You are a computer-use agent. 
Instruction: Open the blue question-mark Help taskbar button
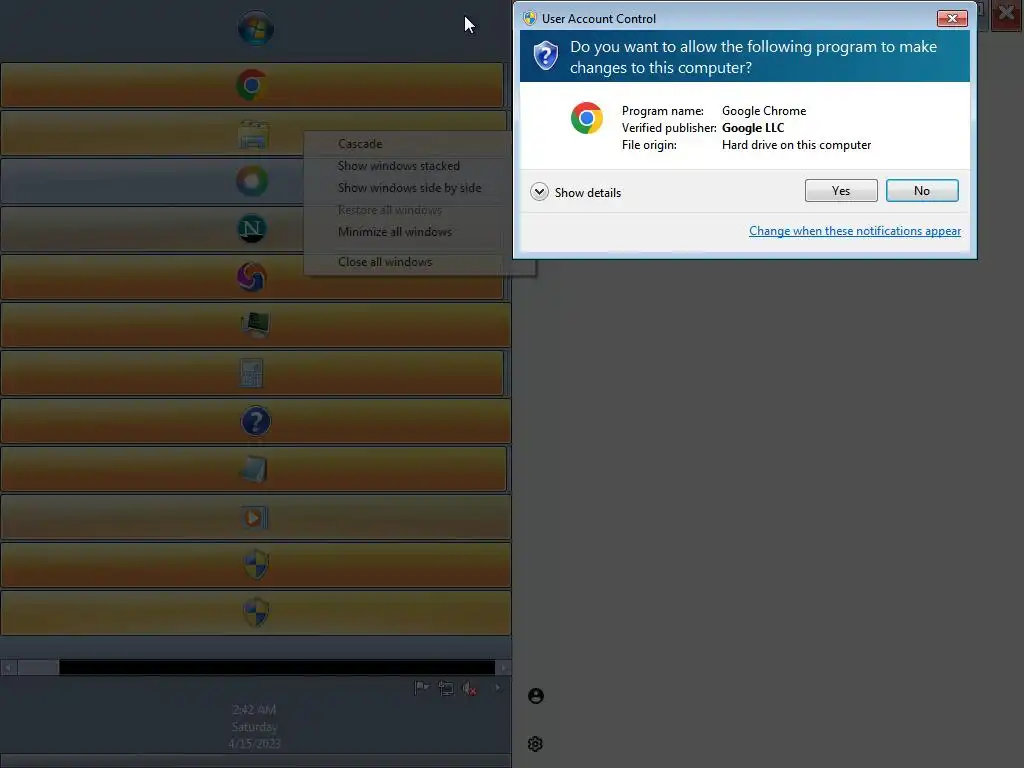[255, 421]
